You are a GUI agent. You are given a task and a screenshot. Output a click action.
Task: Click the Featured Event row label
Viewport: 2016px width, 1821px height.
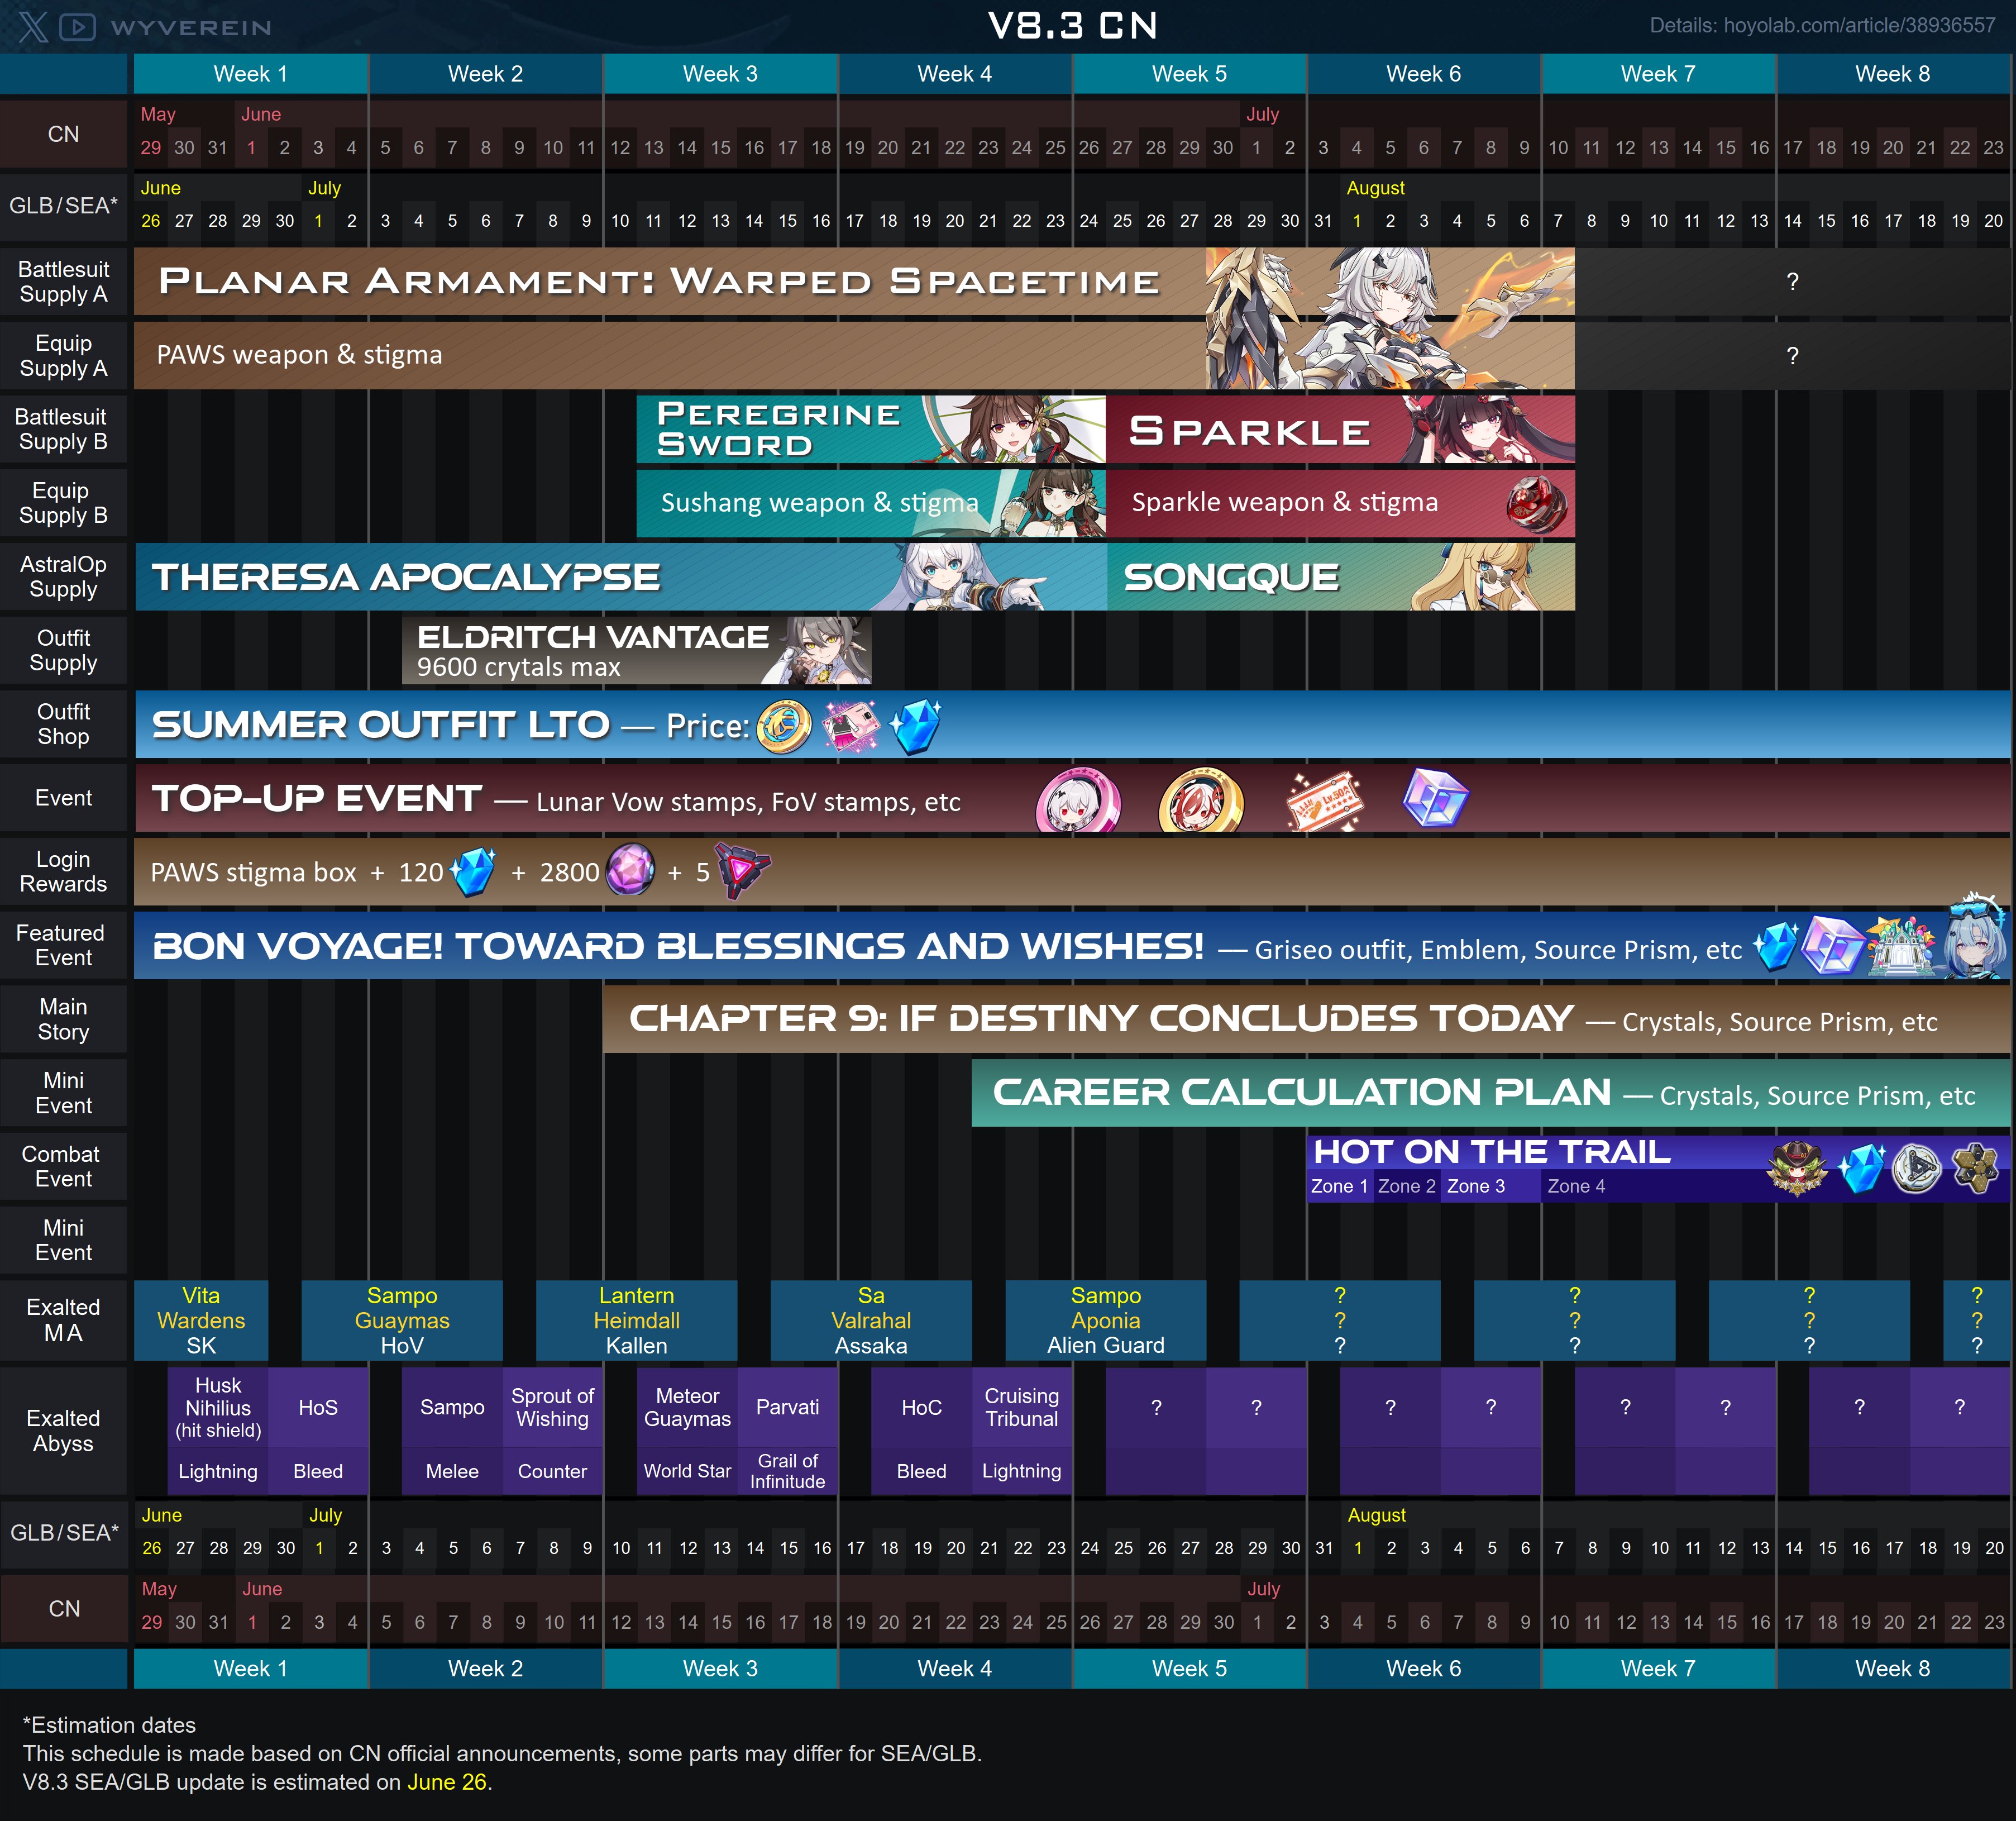pos(64,945)
